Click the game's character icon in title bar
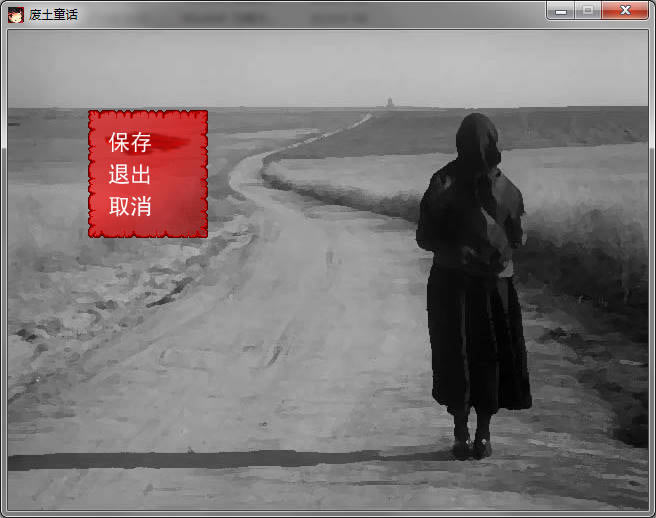The image size is (656, 518). click(x=16, y=15)
